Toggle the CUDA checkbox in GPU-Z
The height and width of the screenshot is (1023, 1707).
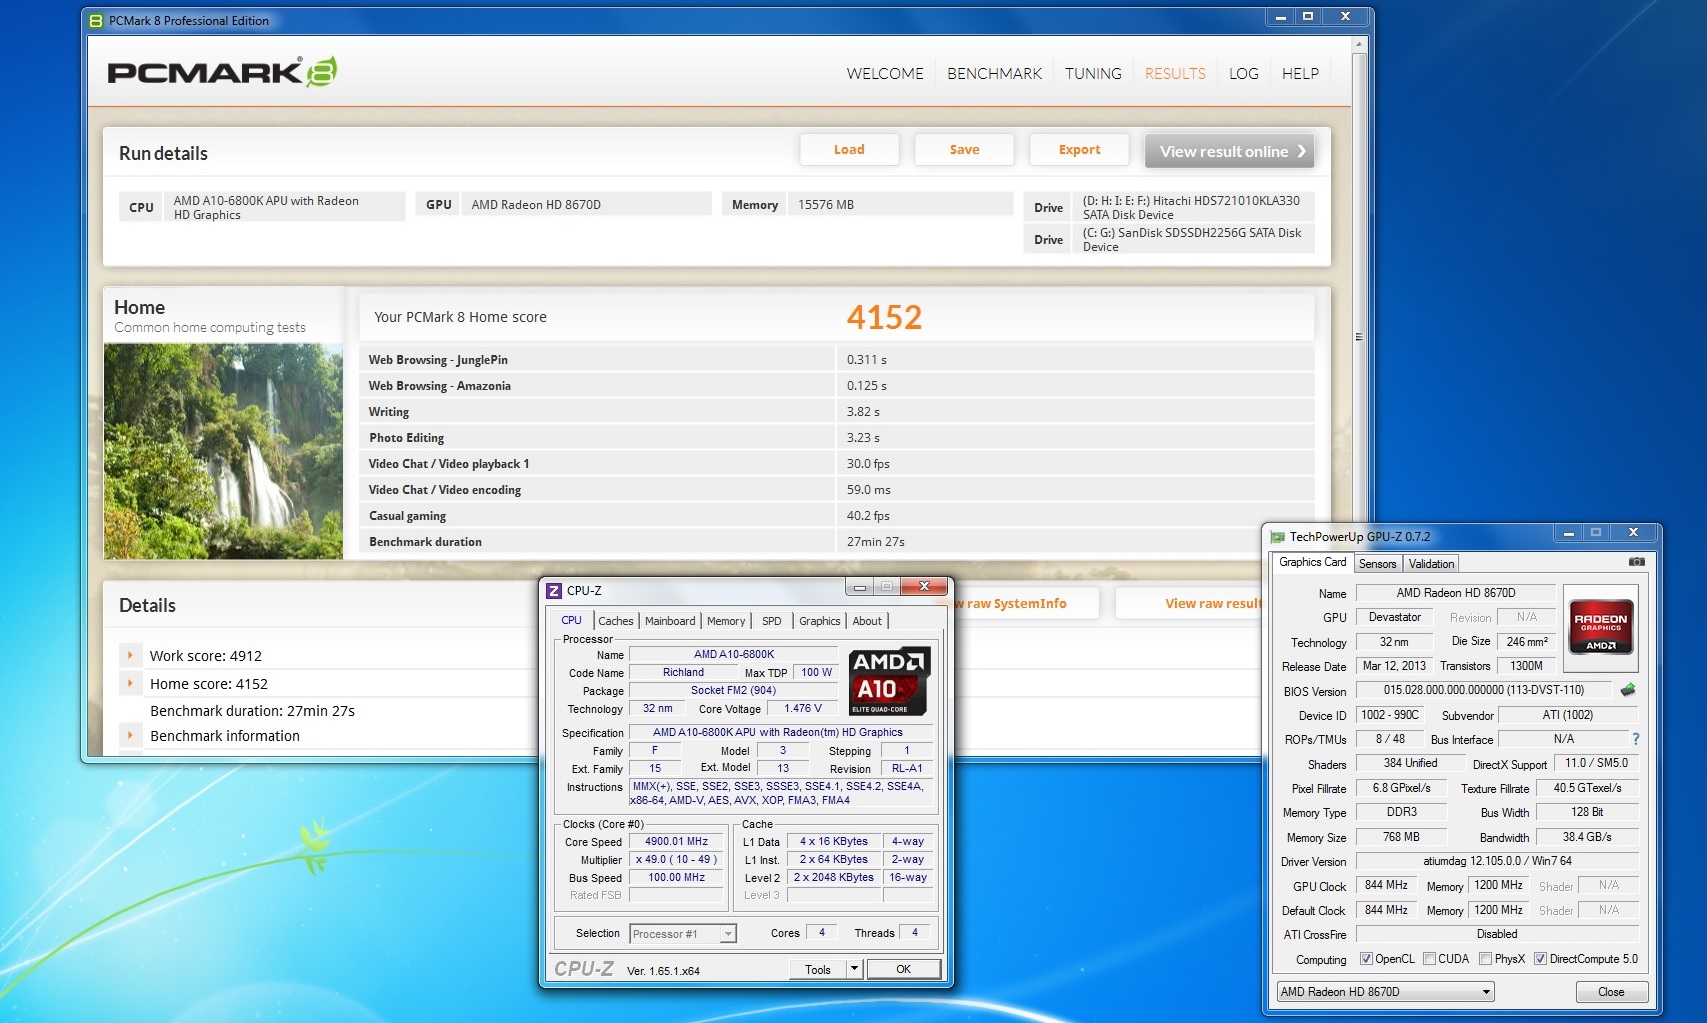pyautogui.click(x=1429, y=959)
